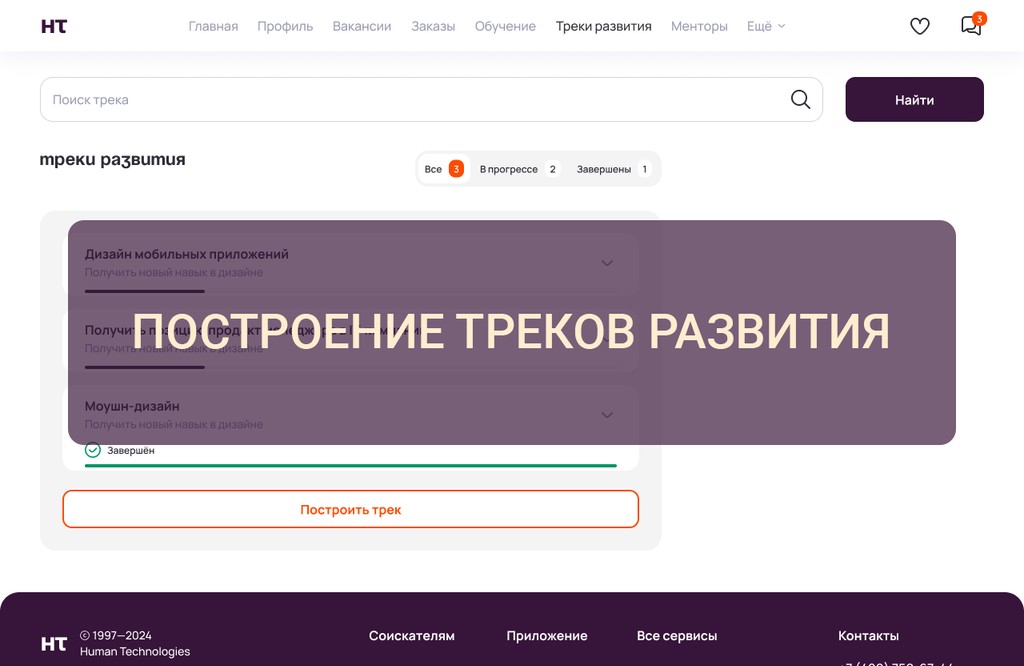Expand the Дизайн мобильных приложений track
This screenshot has height=666, width=1024.
pos(607,263)
